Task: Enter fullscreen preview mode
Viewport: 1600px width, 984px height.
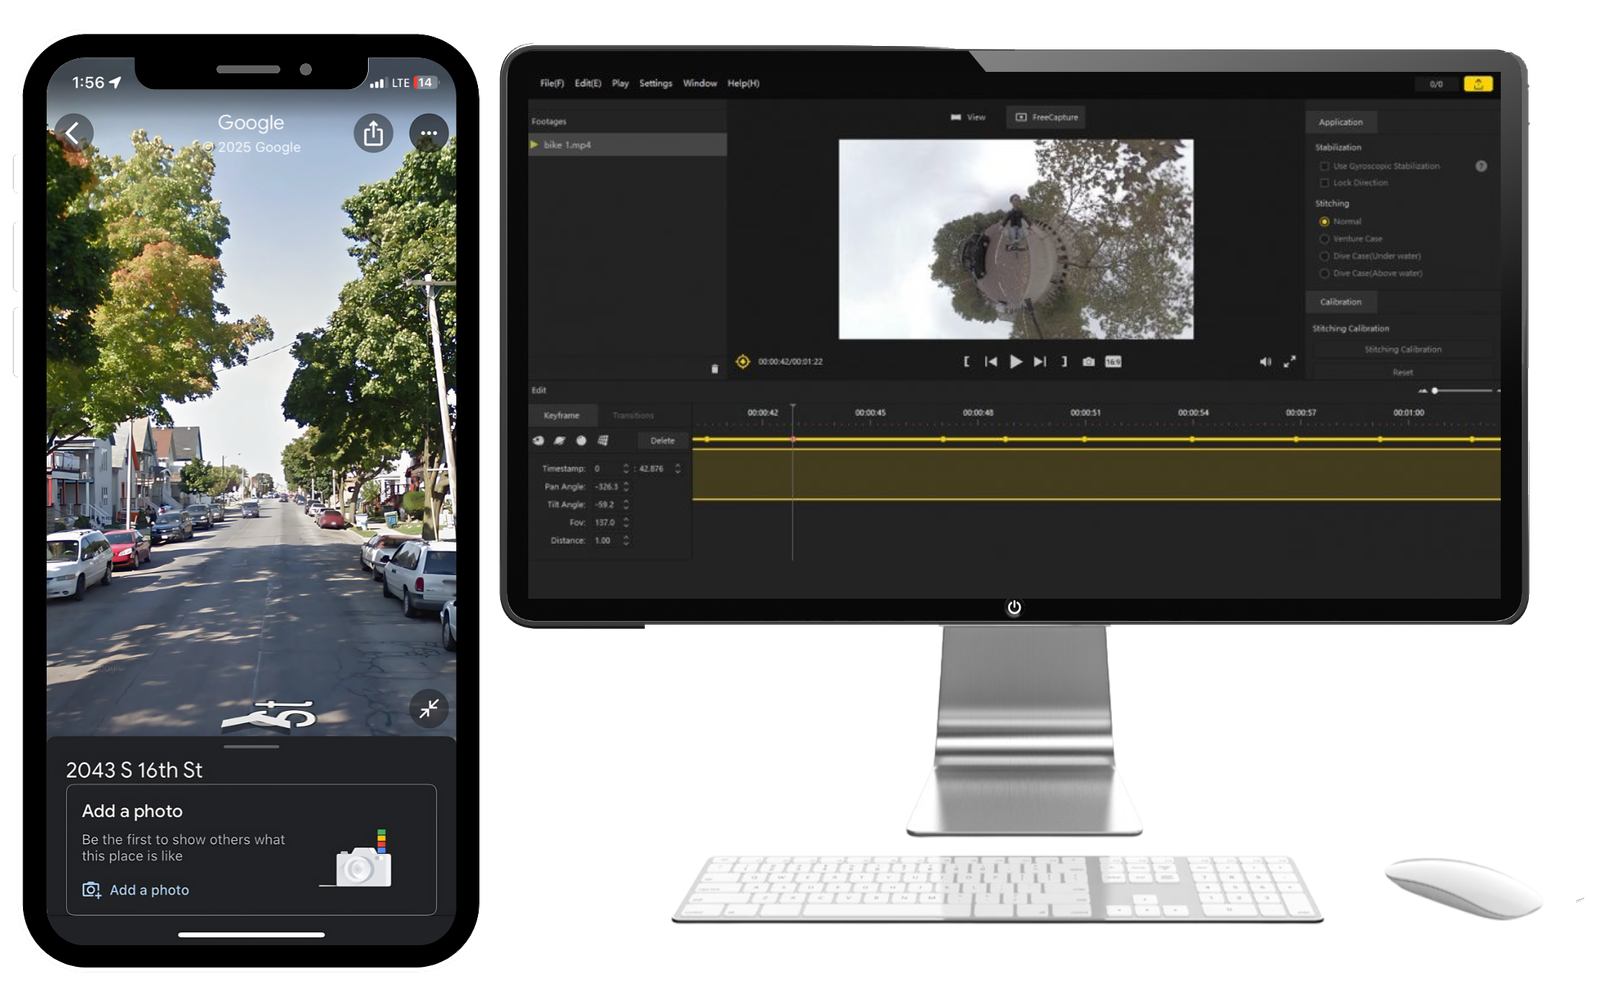Action: click(x=1290, y=362)
